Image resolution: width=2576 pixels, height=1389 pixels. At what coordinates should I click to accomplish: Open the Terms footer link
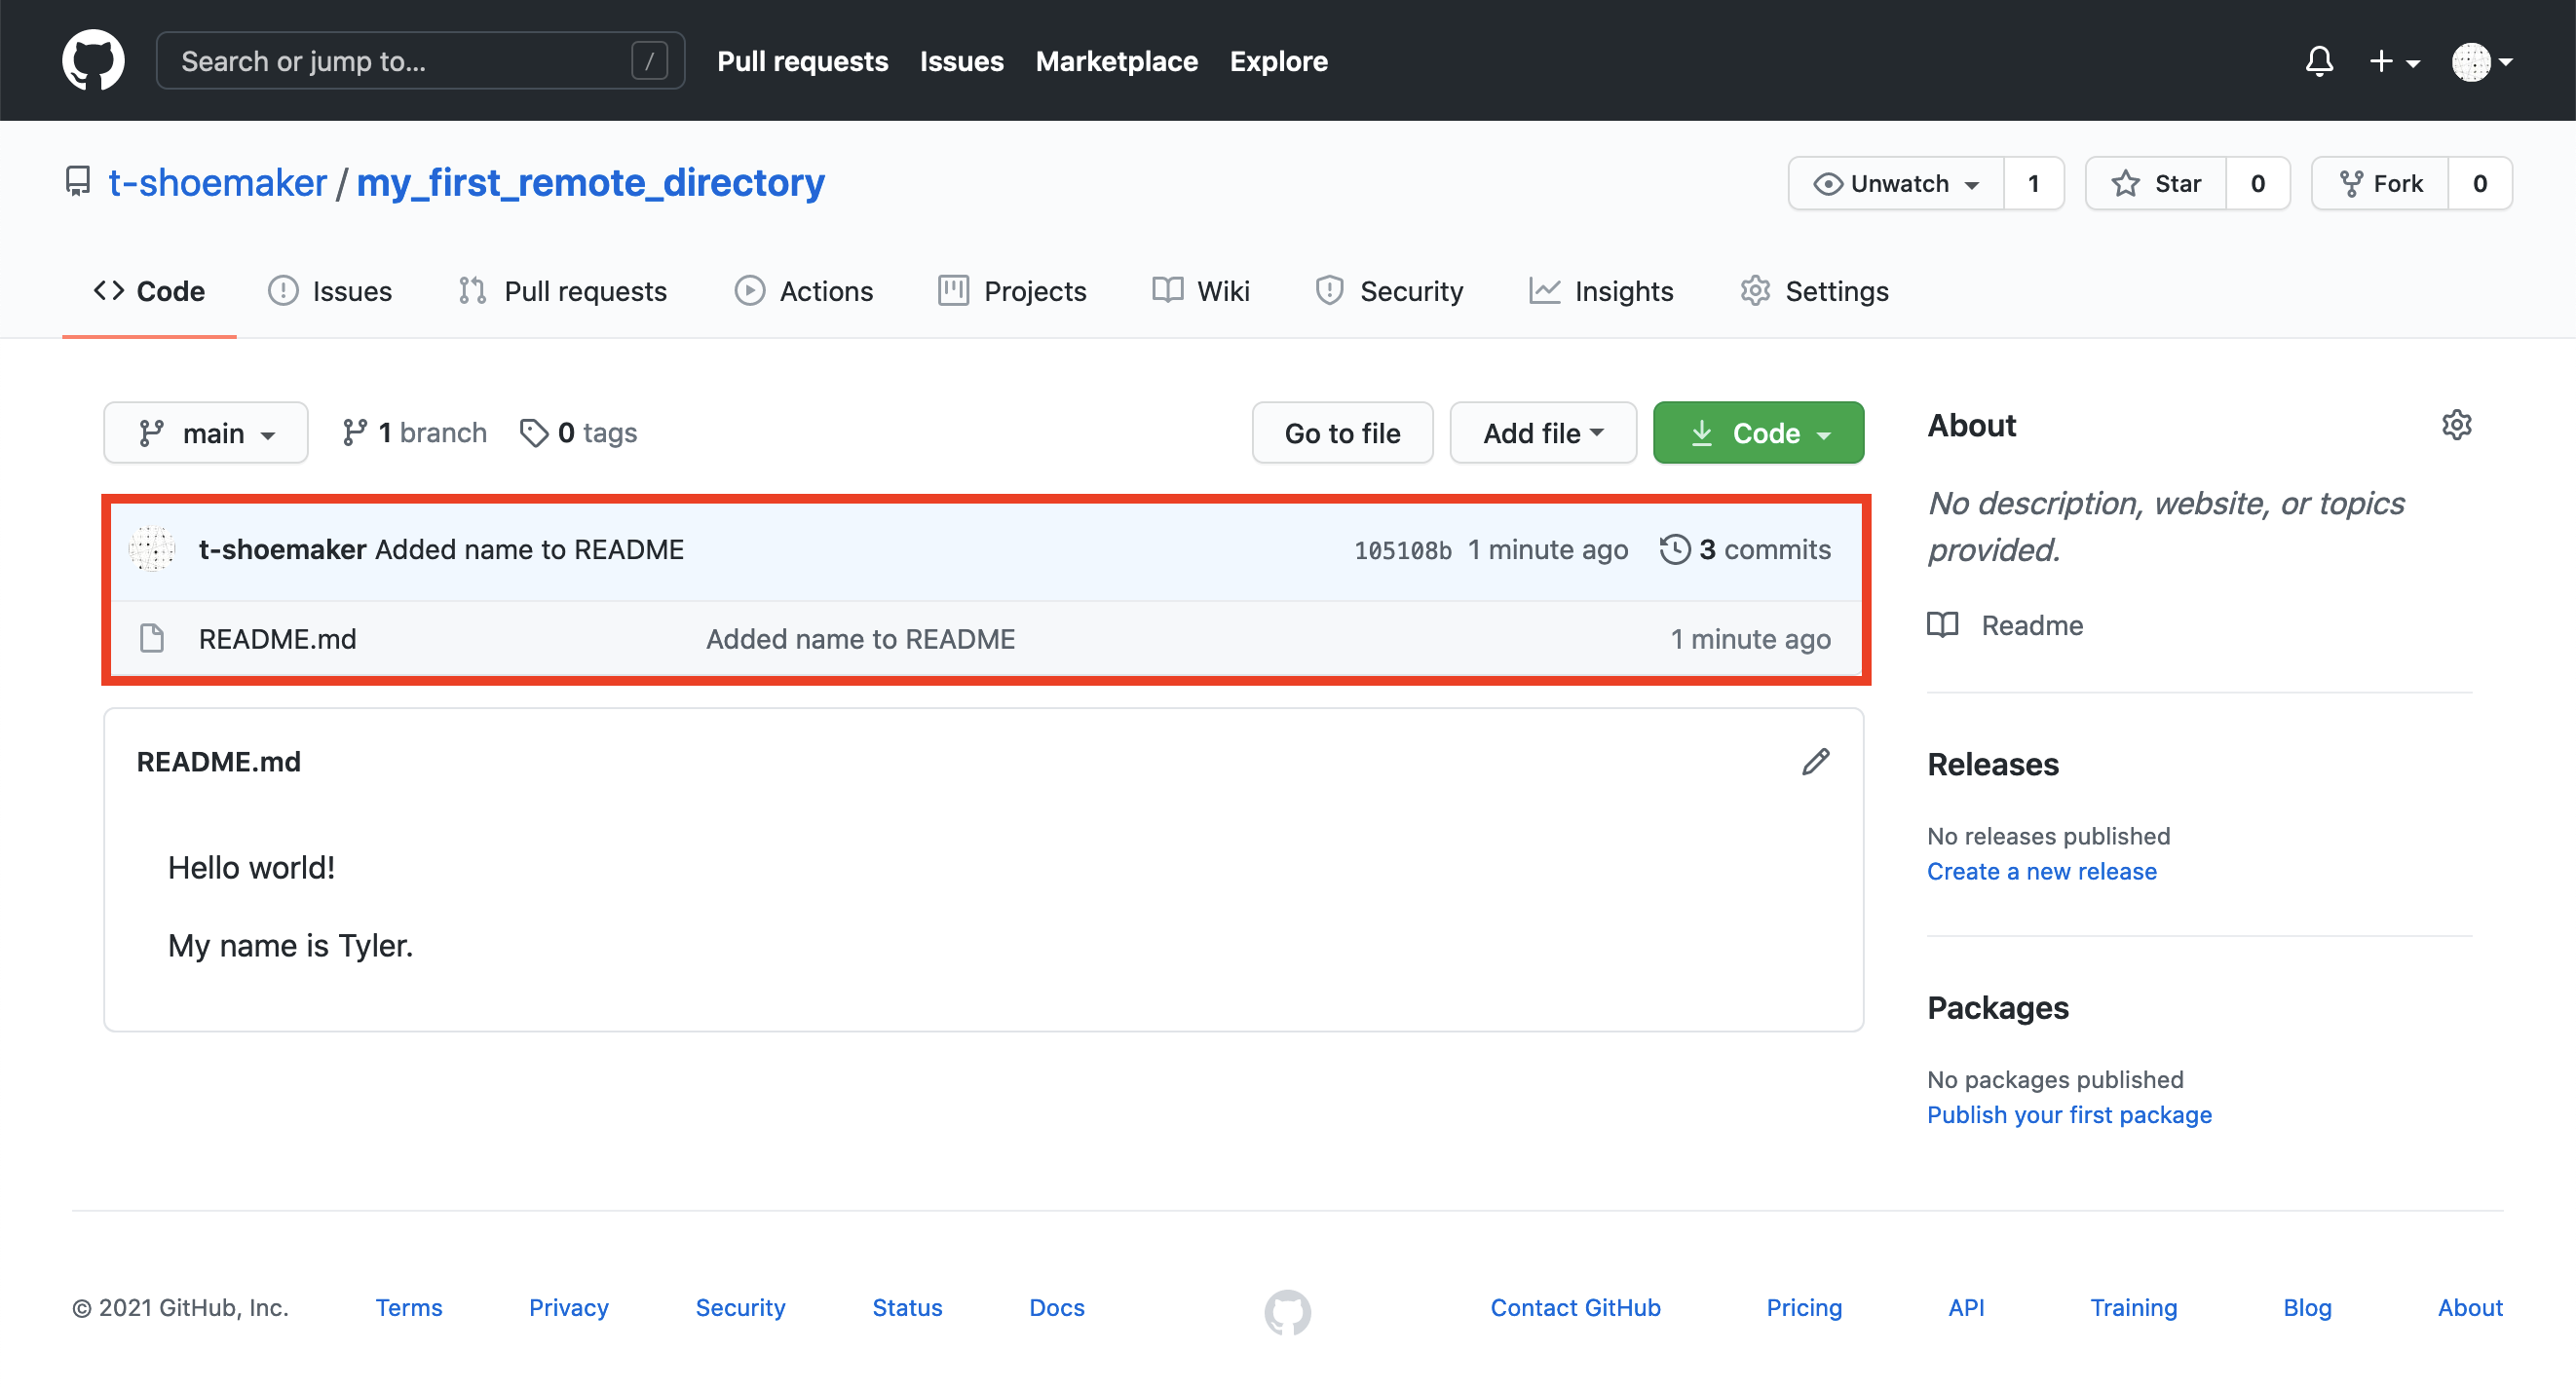pyautogui.click(x=408, y=1307)
